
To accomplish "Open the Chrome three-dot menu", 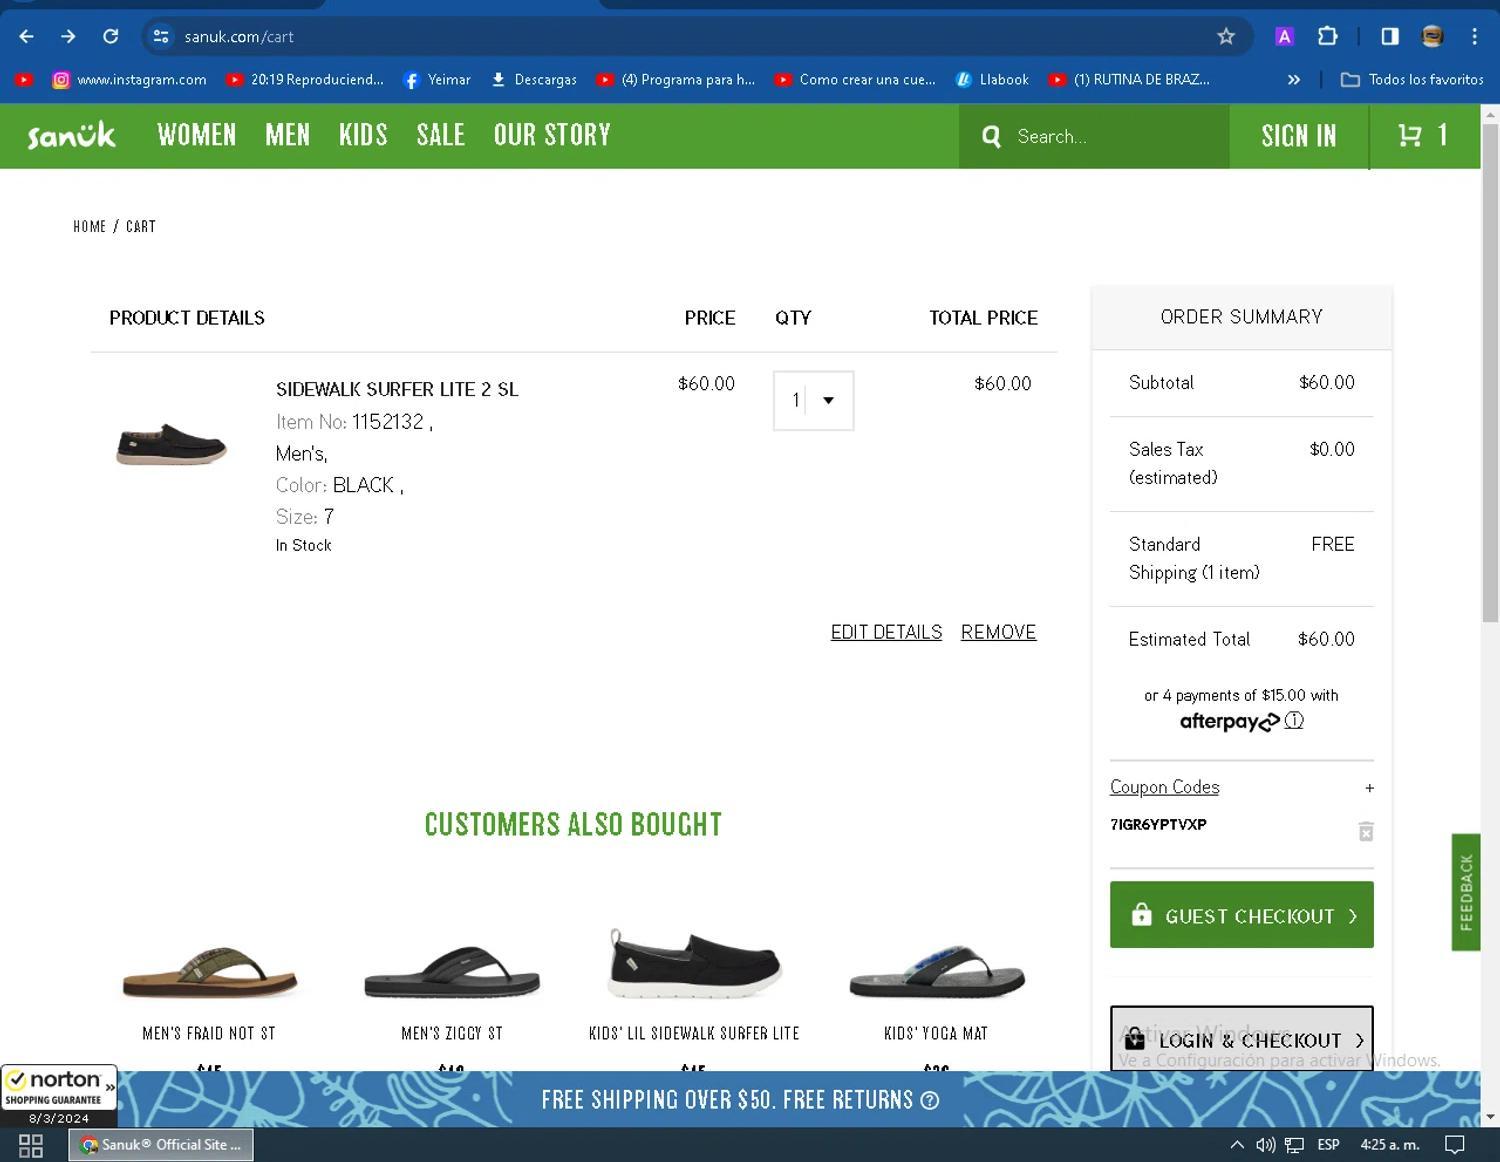I will (x=1474, y=36).
